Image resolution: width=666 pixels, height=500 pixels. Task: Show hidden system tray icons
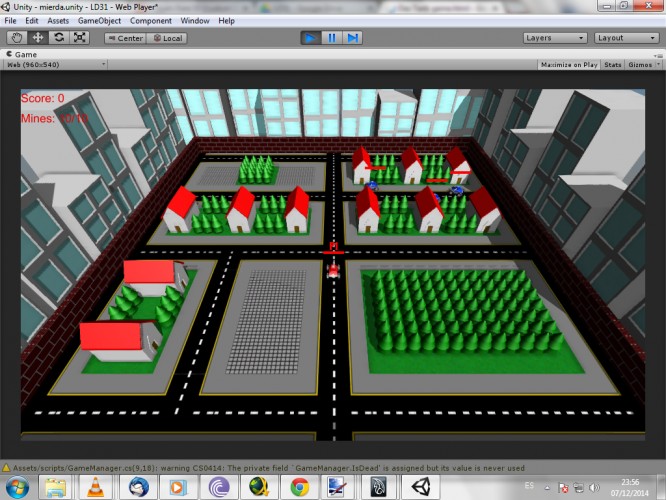547,488
